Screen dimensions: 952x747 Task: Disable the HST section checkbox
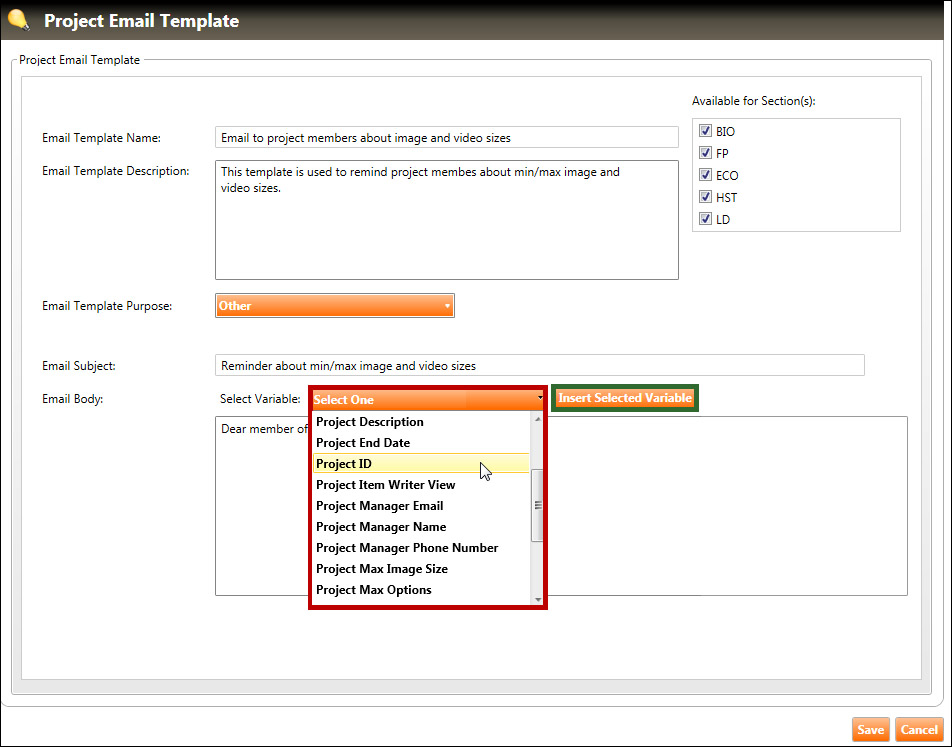(x=706, y=197)
